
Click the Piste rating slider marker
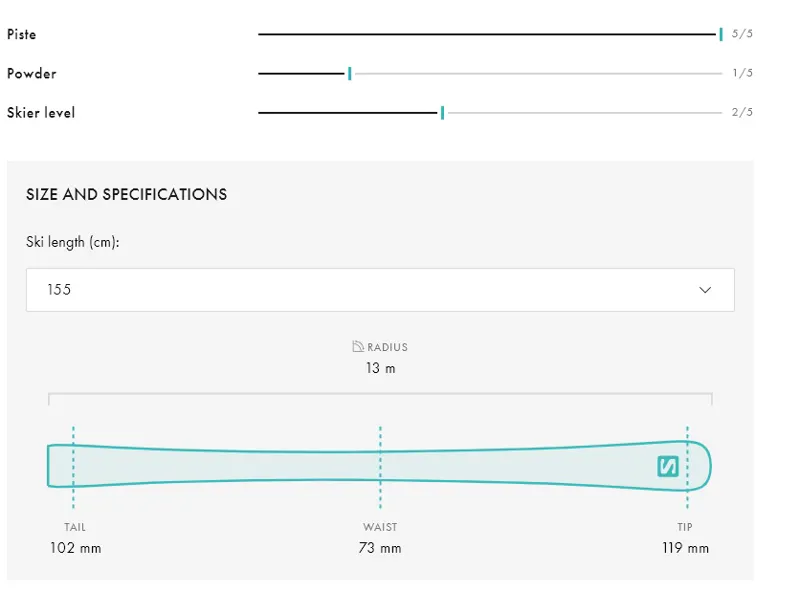(721, 34)
